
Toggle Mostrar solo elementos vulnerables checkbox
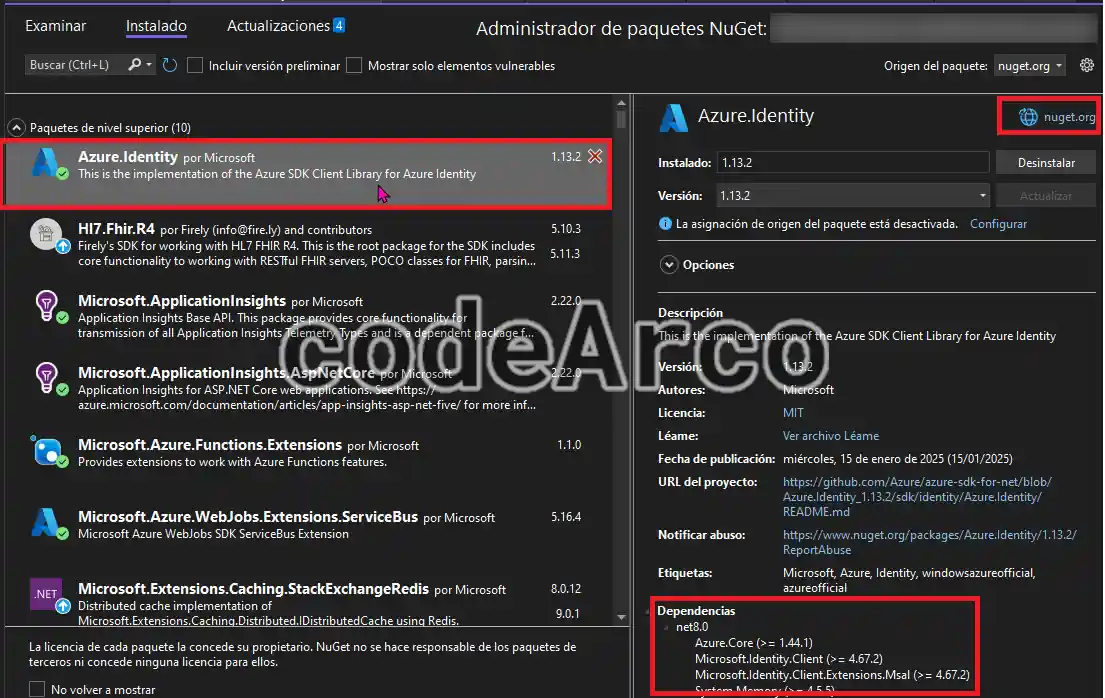click(x=354, y=66)
